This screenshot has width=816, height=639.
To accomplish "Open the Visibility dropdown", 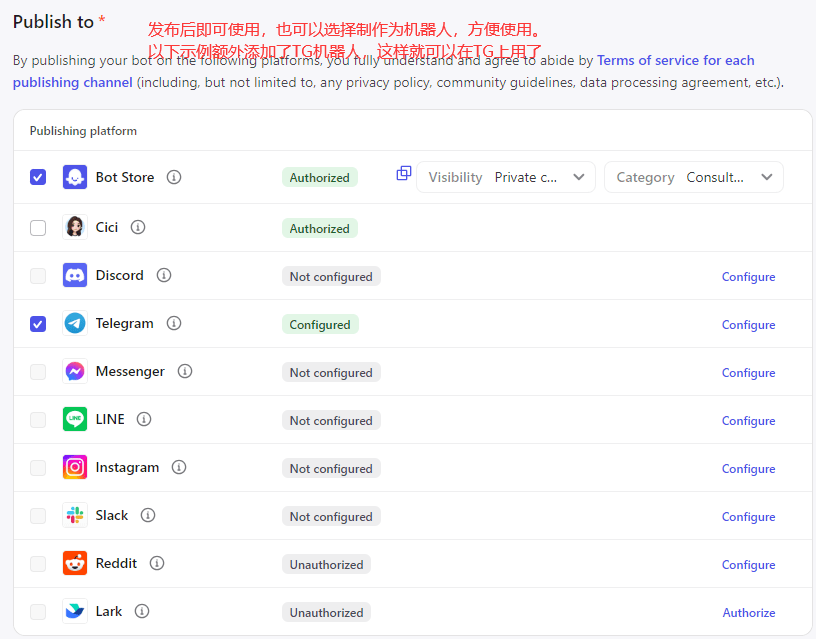I will coord(506,177).
